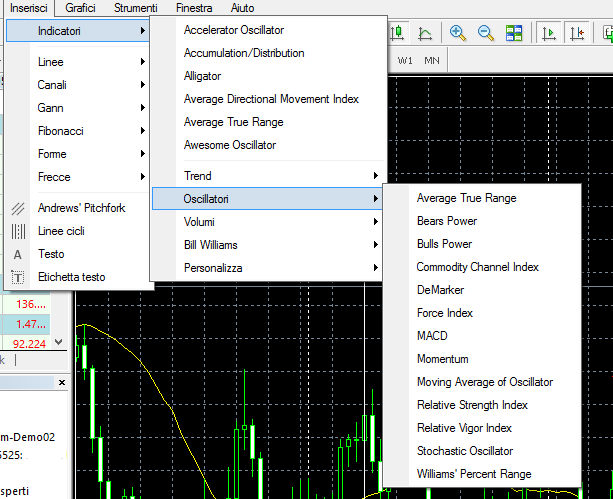Insert Average True Range from Indicatori list

click(x=233, y=122)
